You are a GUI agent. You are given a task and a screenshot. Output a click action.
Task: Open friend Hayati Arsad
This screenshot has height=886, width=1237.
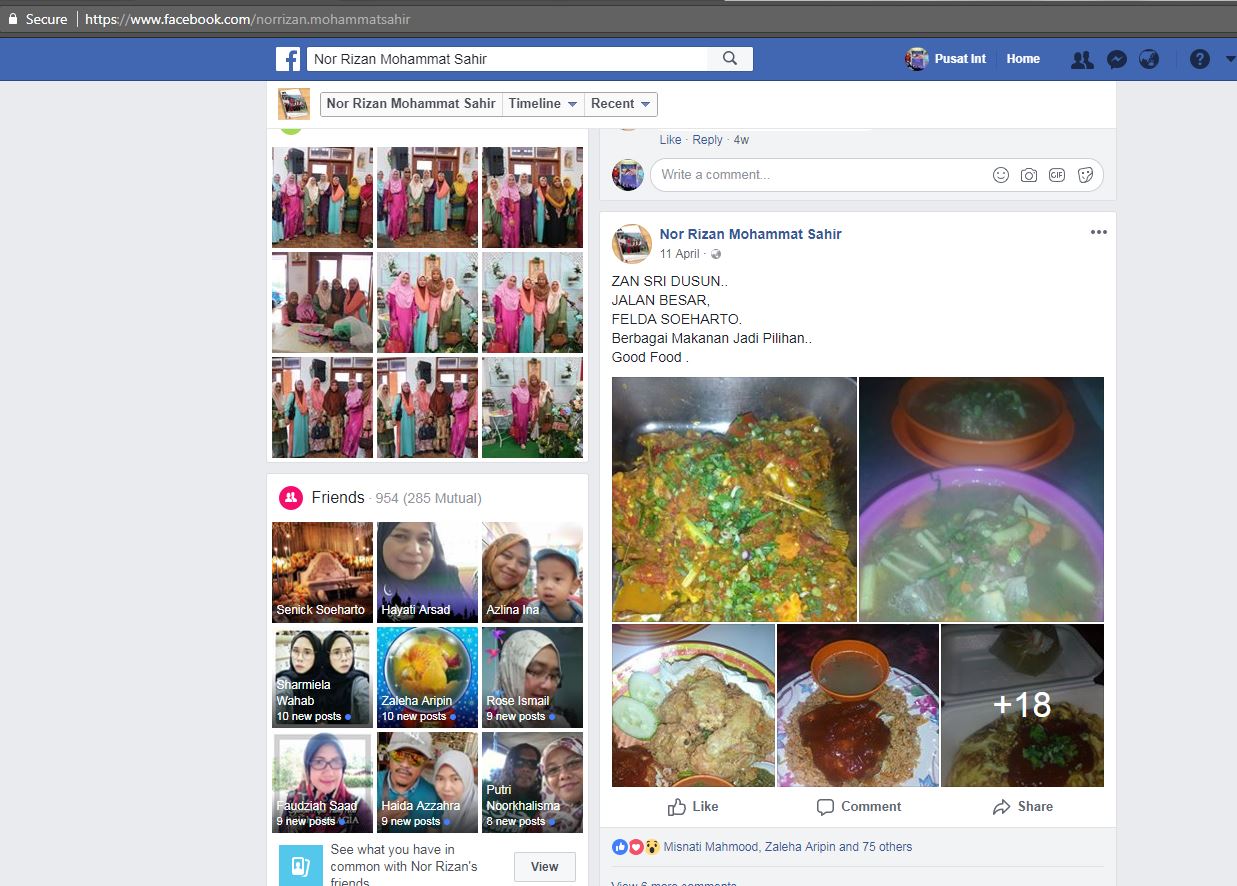(x=427, y=572)
